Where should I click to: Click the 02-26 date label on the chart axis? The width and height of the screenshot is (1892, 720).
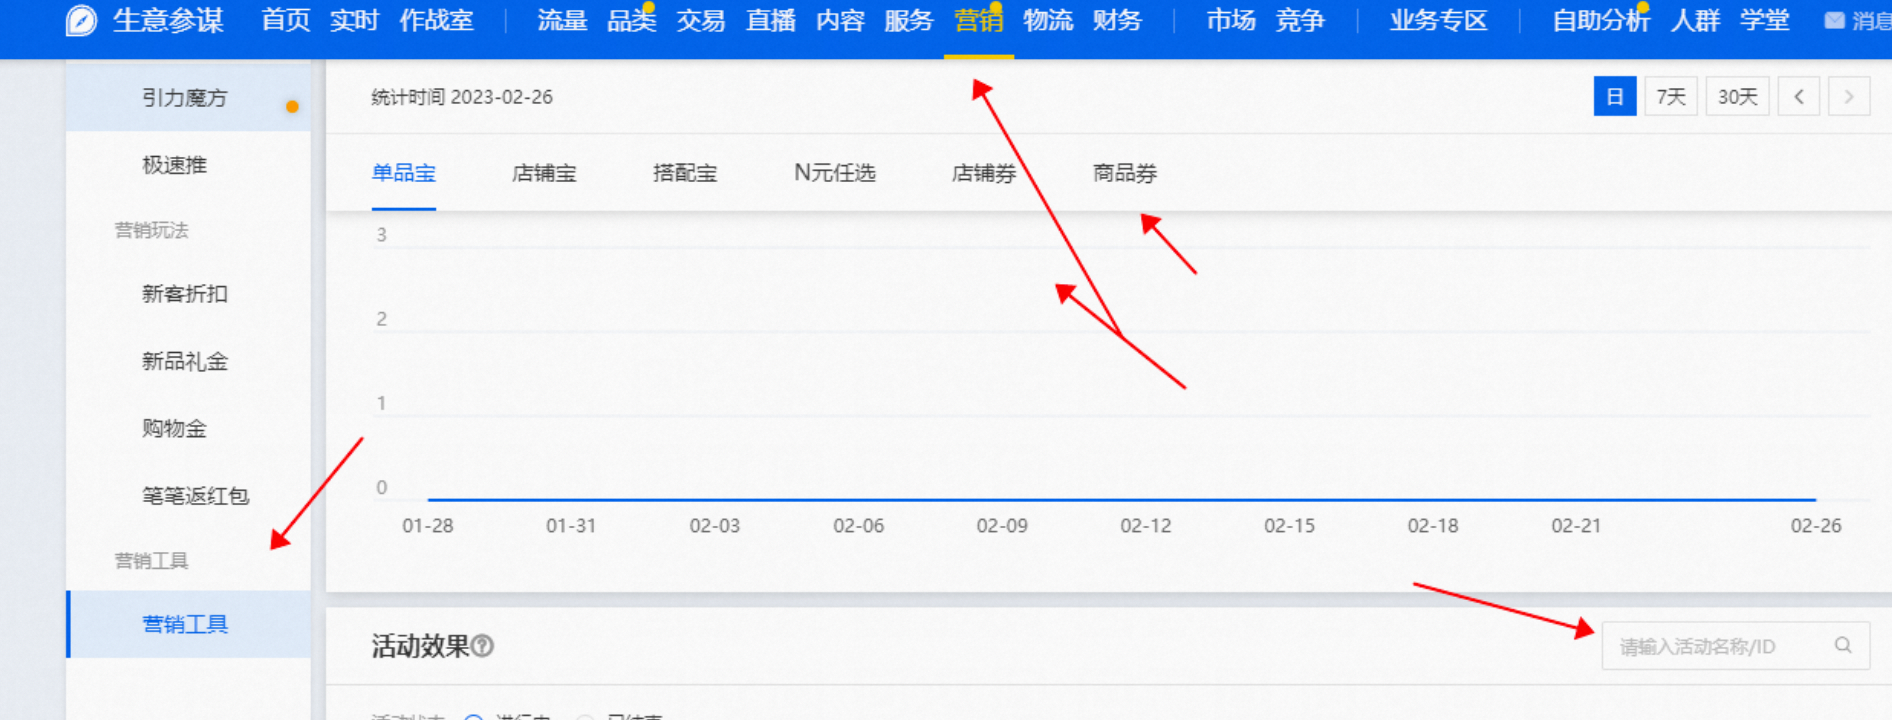1816,526
